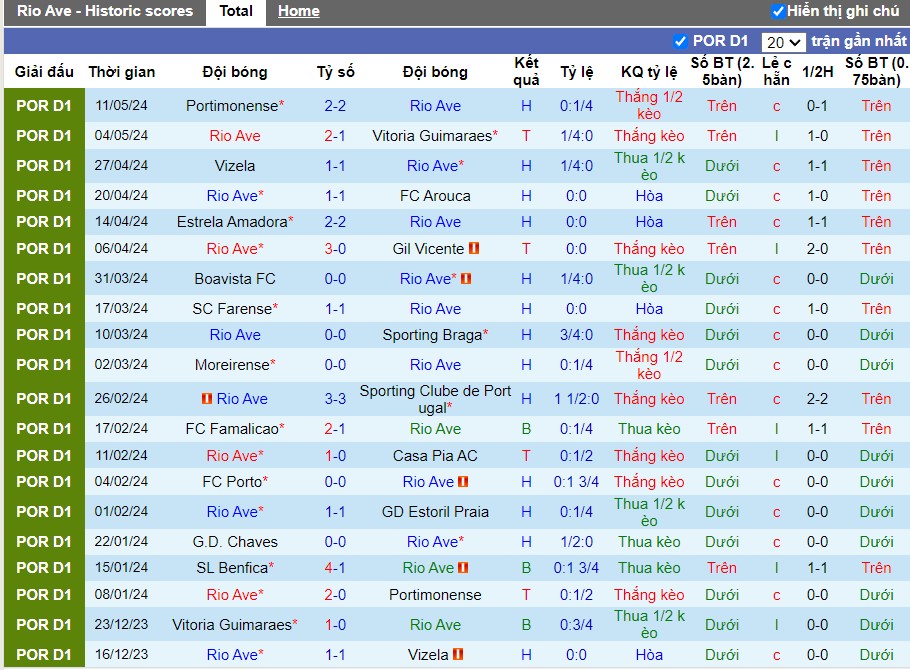This screenshot has height=670, width=910.
Task: Click the Giải đấu column header
Action: pos(44,72)
